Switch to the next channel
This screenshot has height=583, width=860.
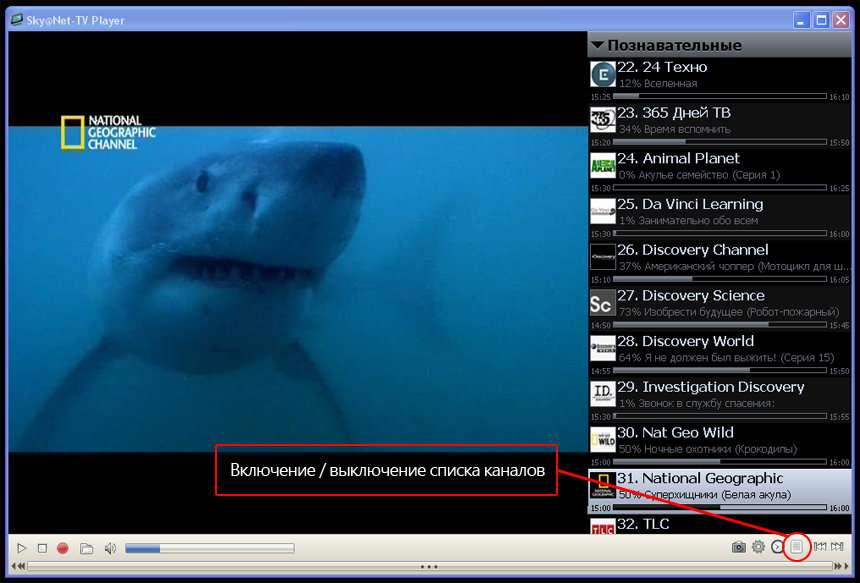pos(837,546)
